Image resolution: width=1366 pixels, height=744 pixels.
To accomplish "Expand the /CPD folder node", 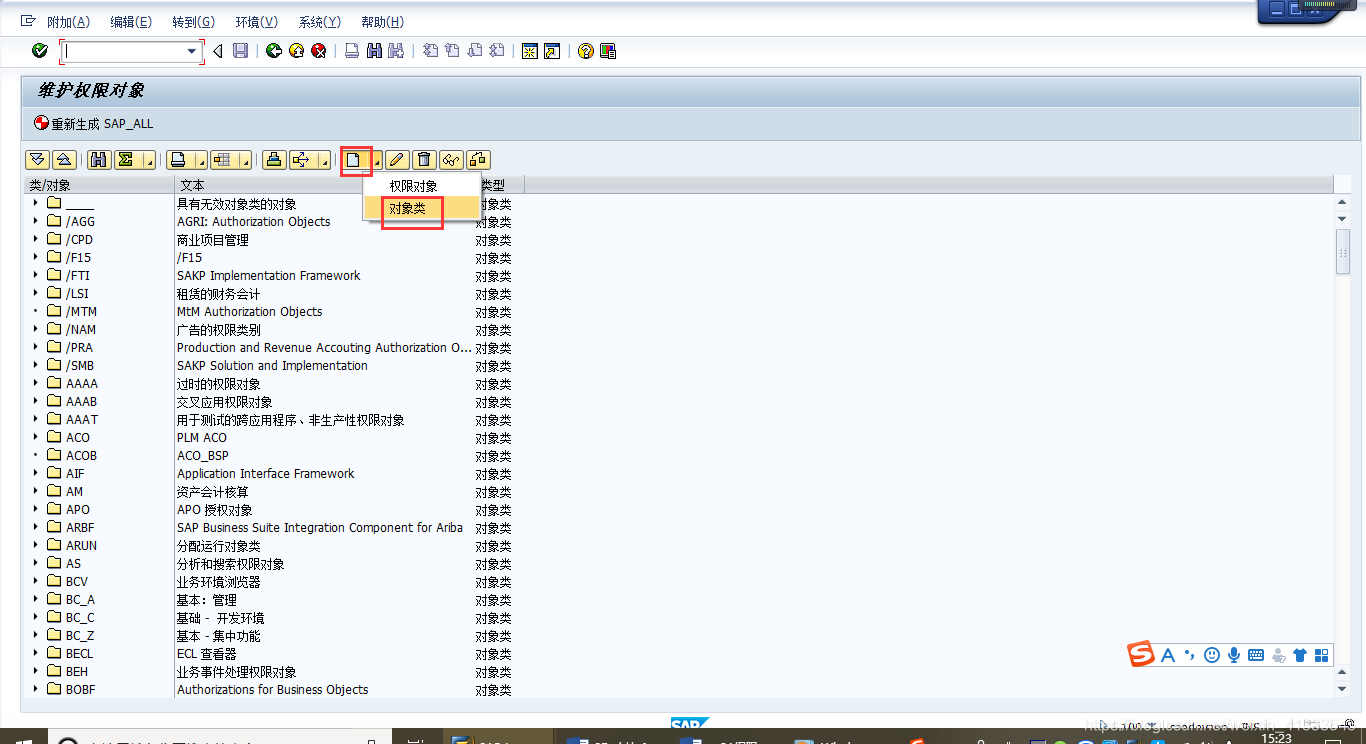I will (35, 239).
